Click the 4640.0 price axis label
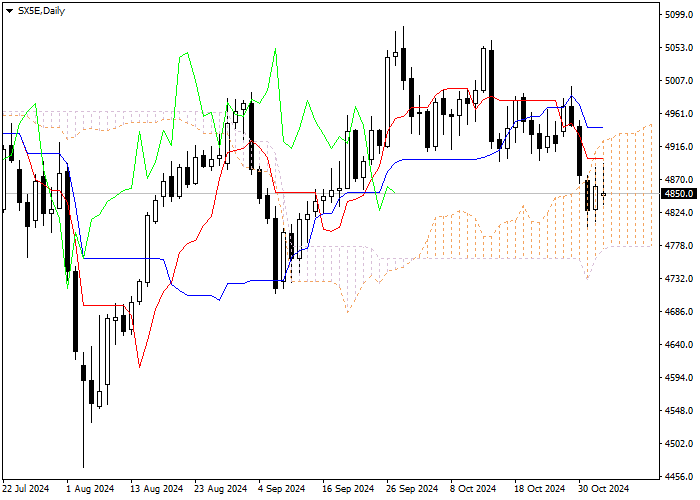The height and width of the screenshot is (500, 700). click(x=679, y=345)
